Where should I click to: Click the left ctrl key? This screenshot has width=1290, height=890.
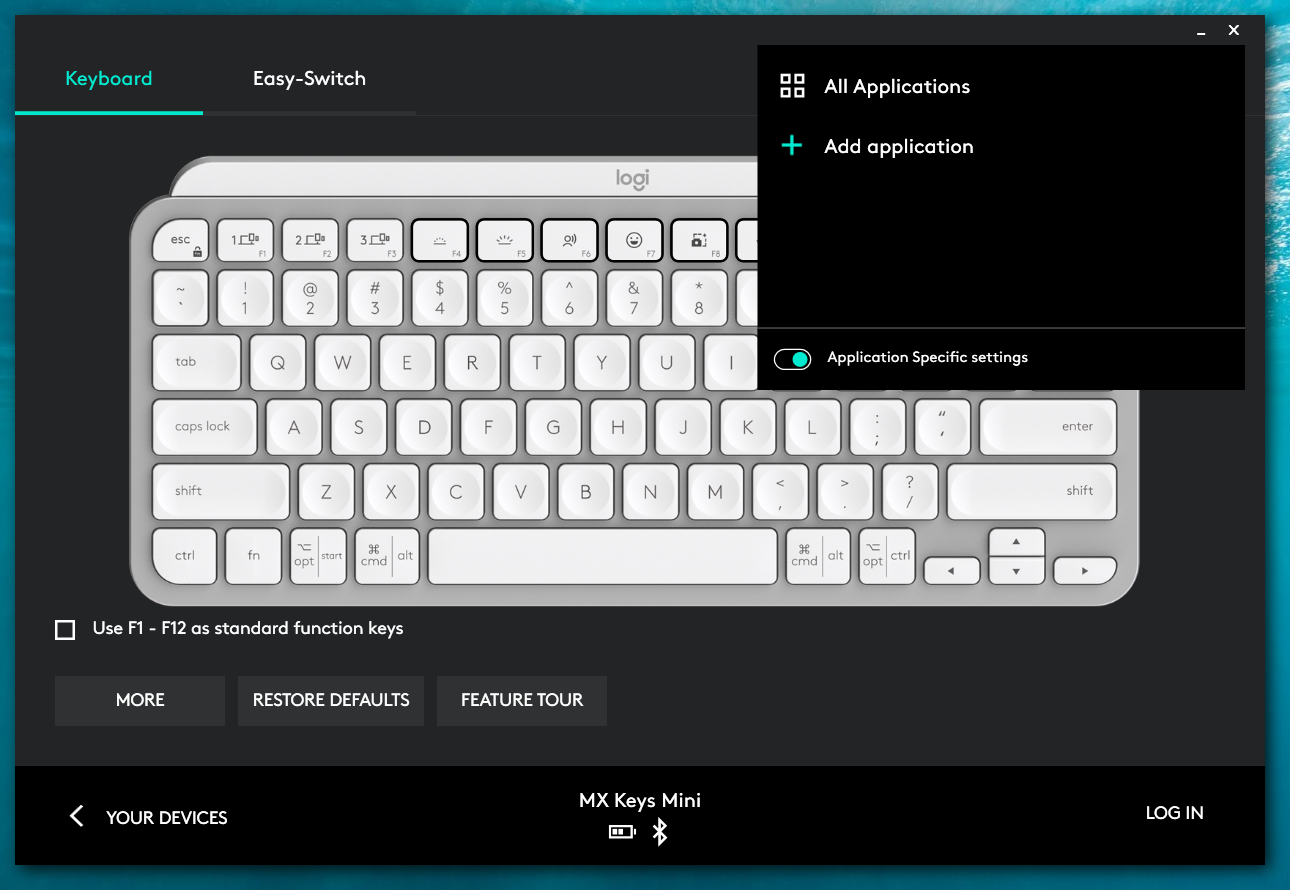click(x=185, y=556)
